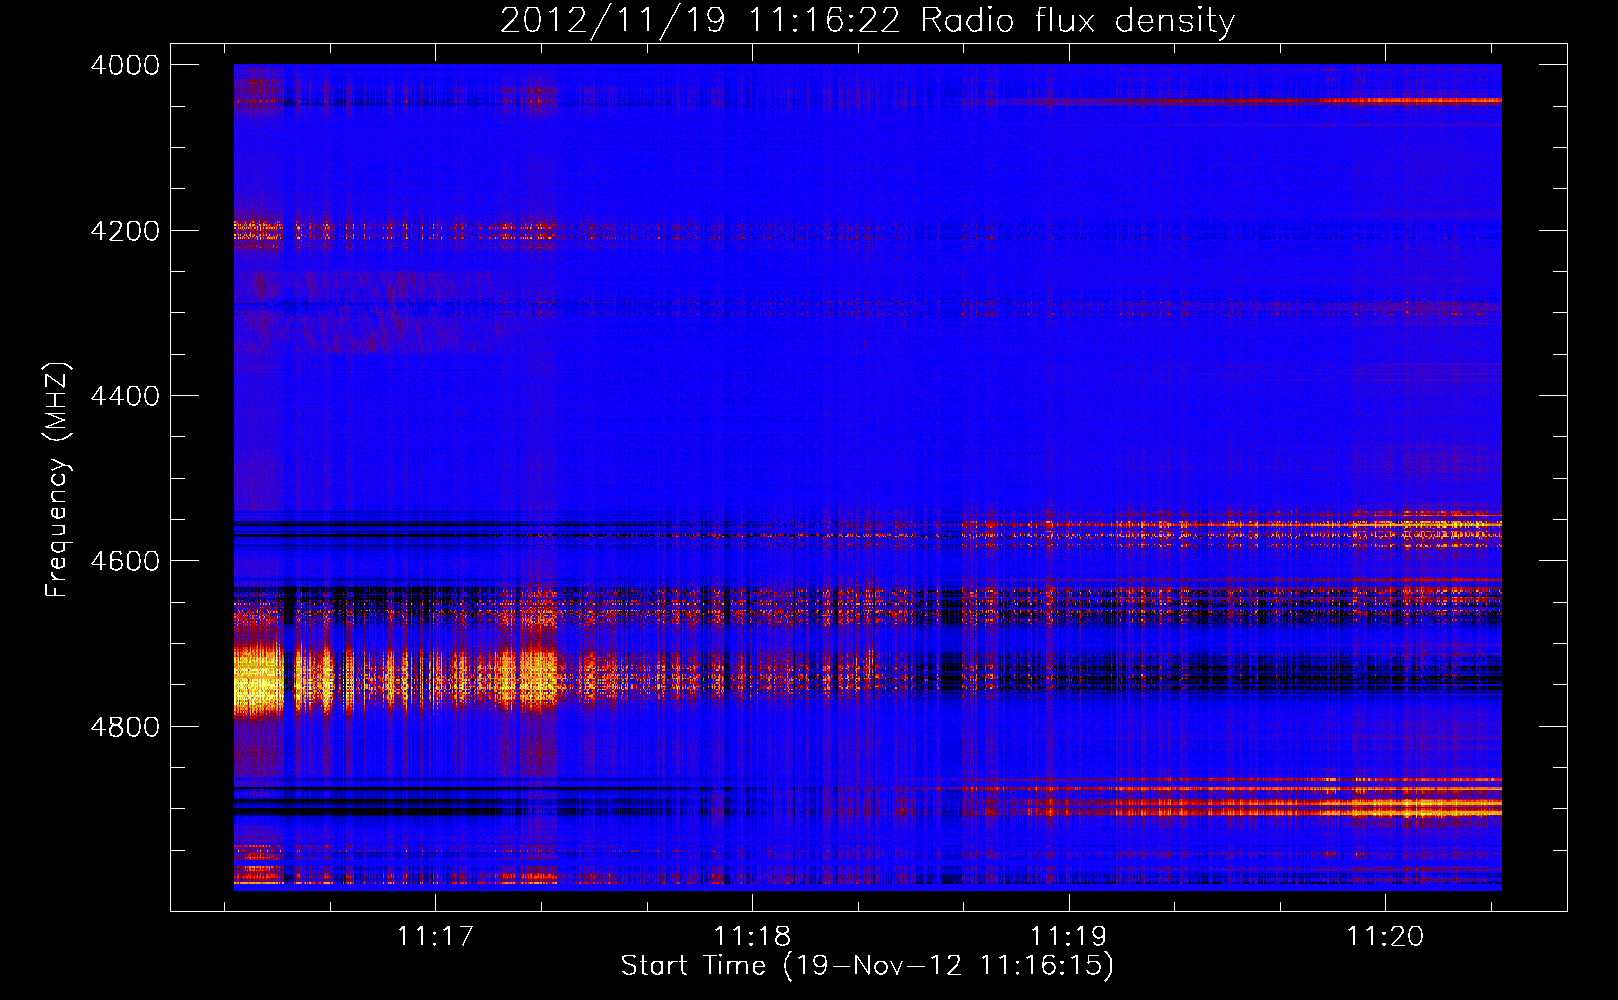This screenshot has width=1618, height=1000.
Task: Click the 11:18 time tick label
Action: point(752,936)
